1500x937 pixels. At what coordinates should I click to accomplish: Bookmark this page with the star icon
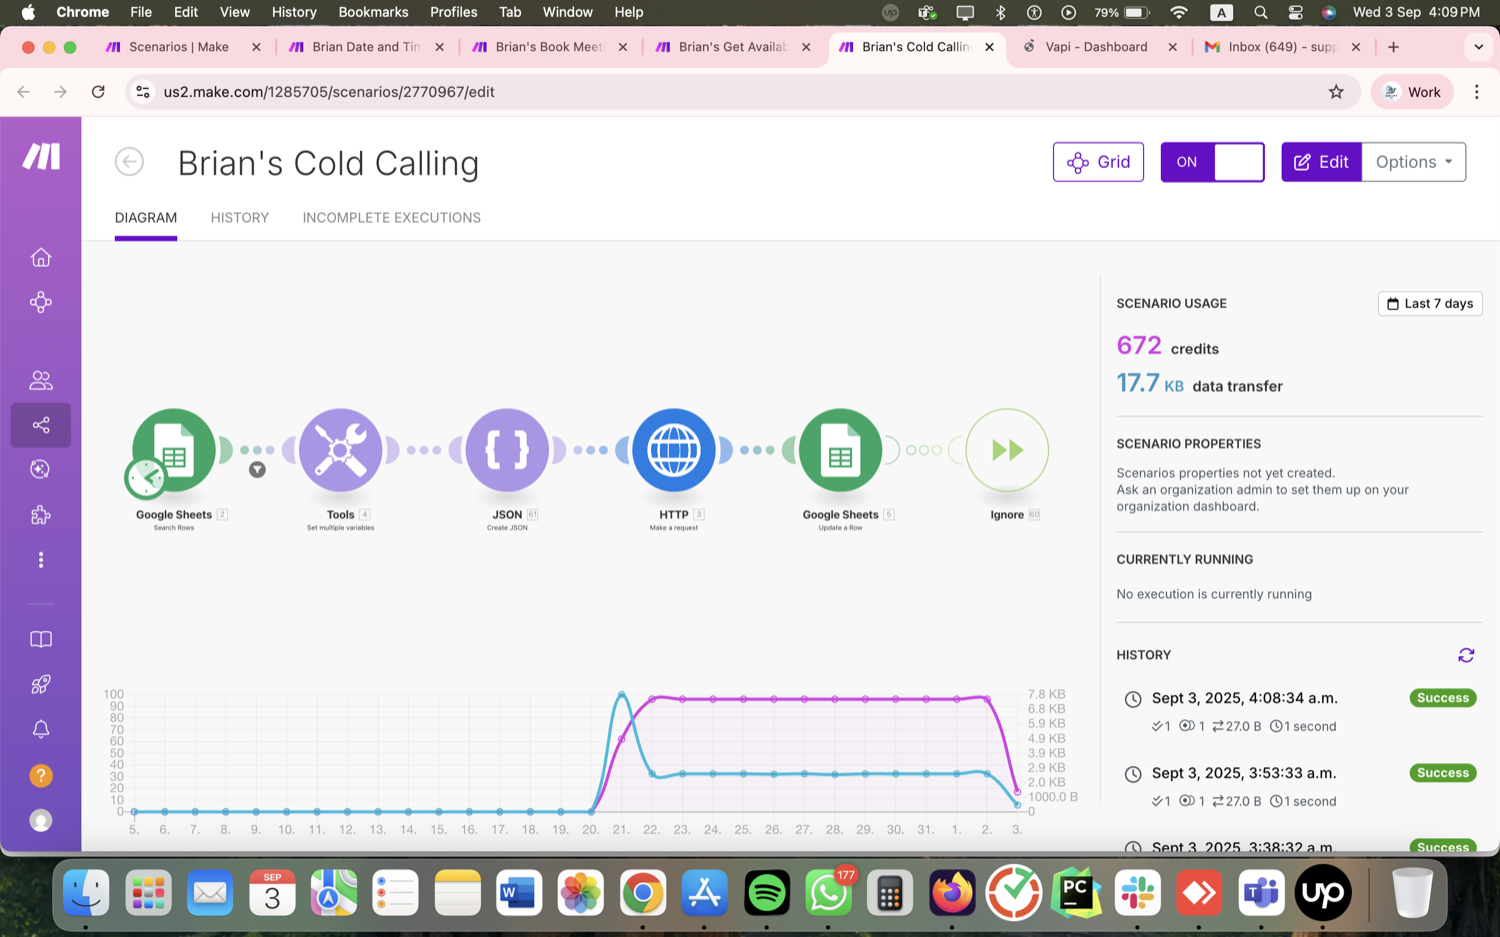[x=1336, y=92]
